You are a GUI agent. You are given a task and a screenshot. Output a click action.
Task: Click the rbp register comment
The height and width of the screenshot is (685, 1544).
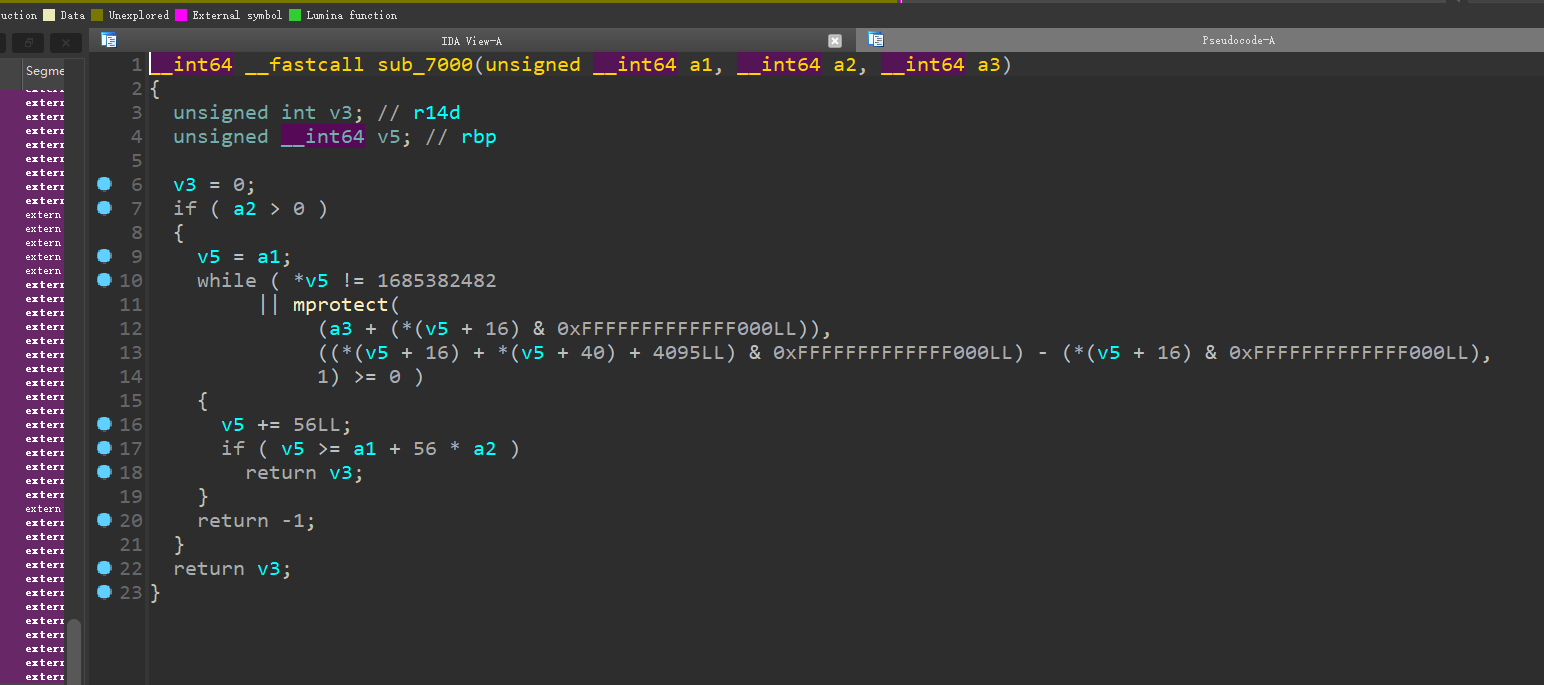[479, 137]
